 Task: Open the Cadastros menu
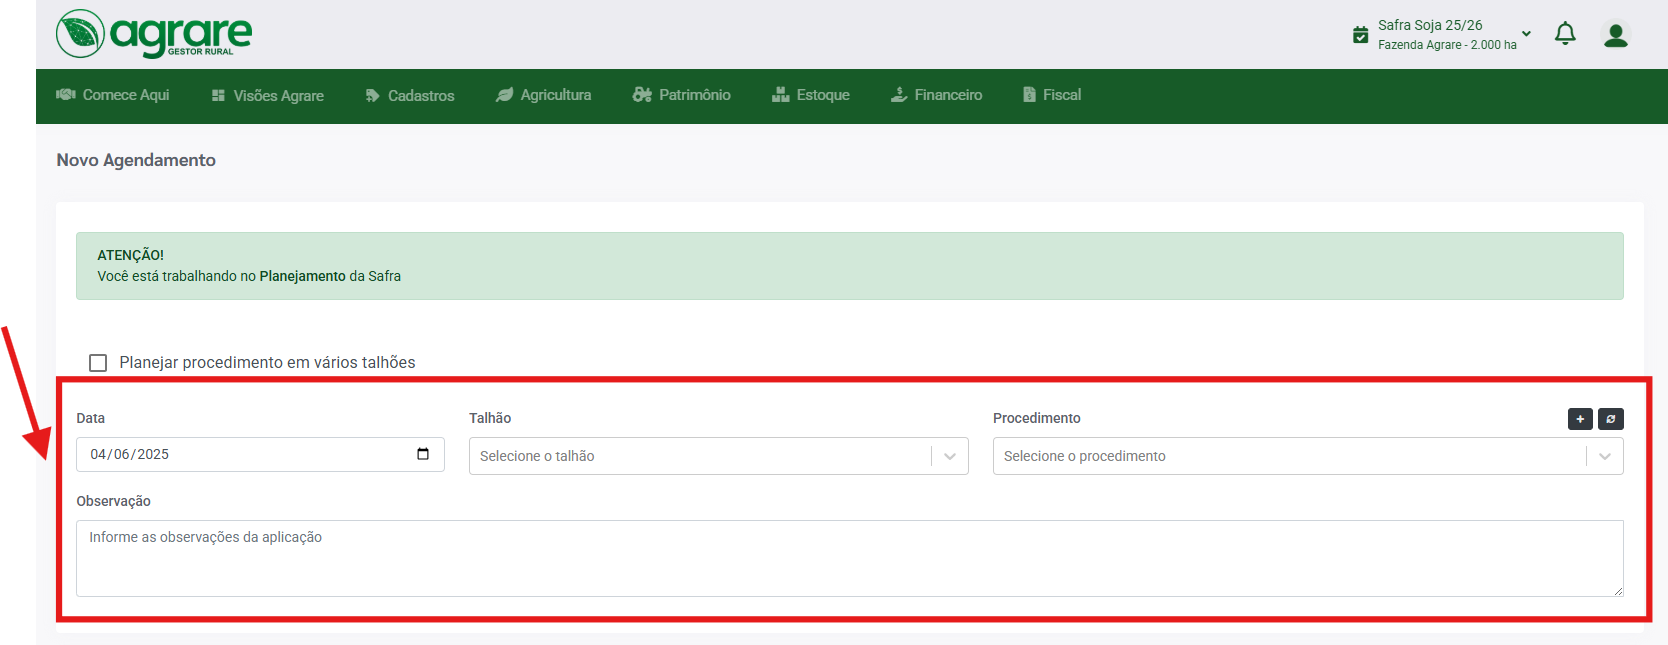click(x=410, y=96)
